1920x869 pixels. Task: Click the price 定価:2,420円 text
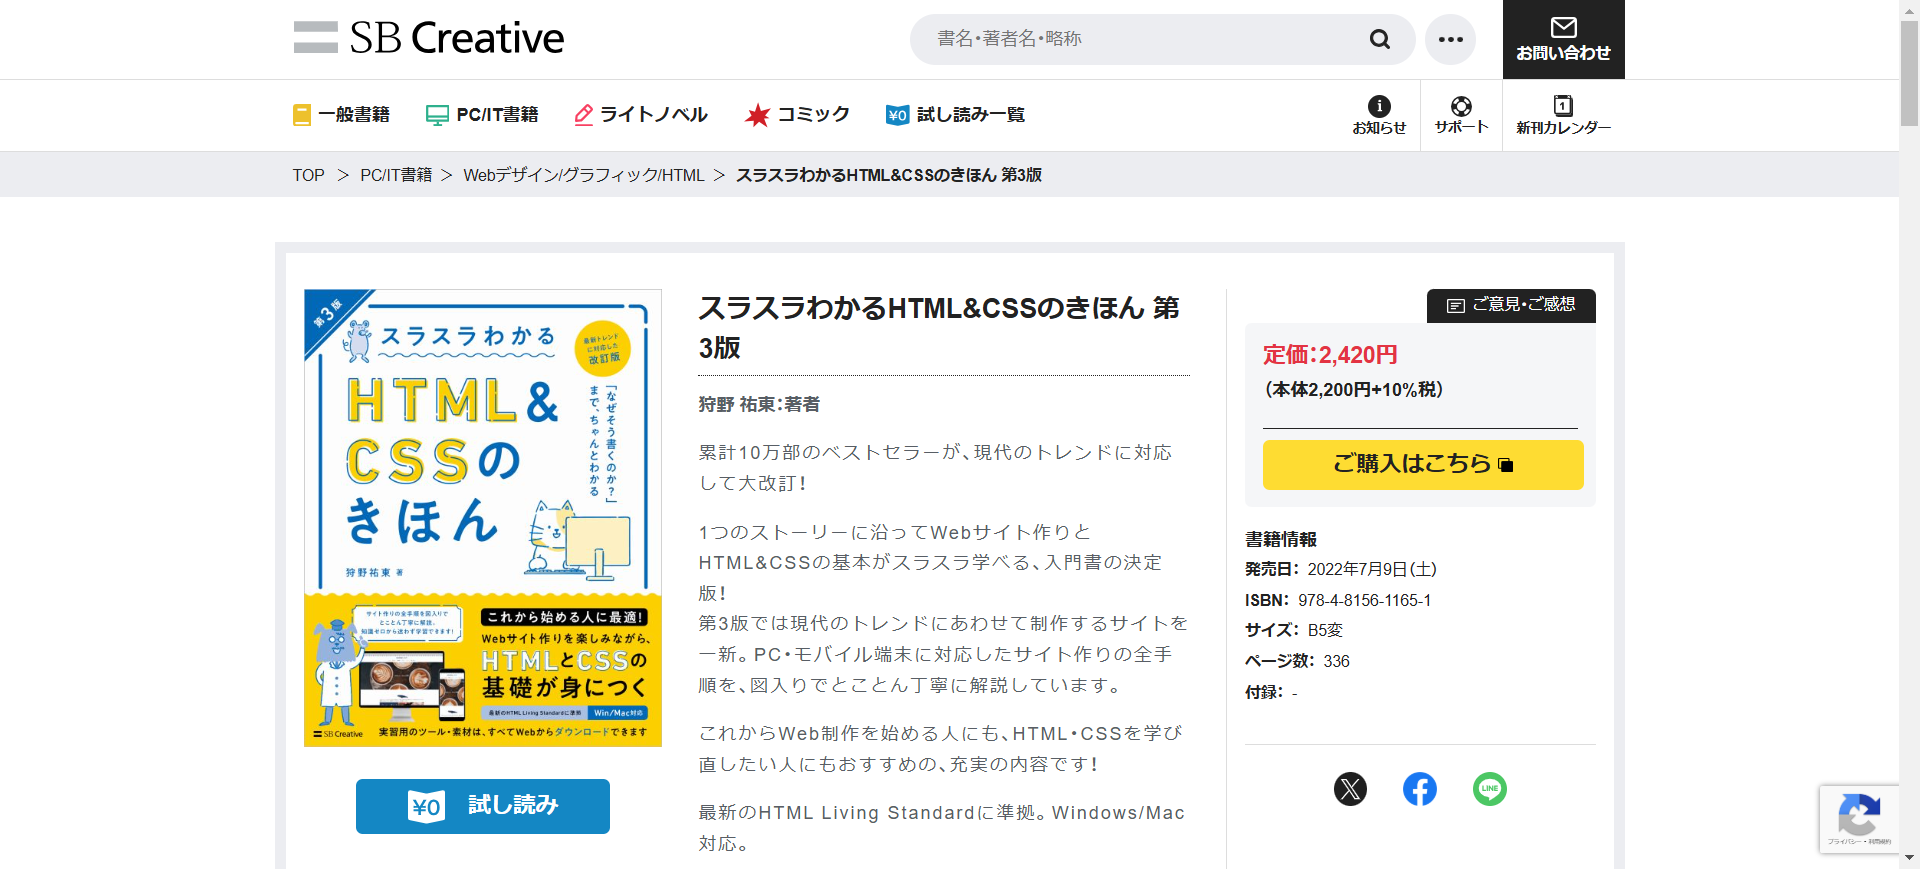(1330, 355)
